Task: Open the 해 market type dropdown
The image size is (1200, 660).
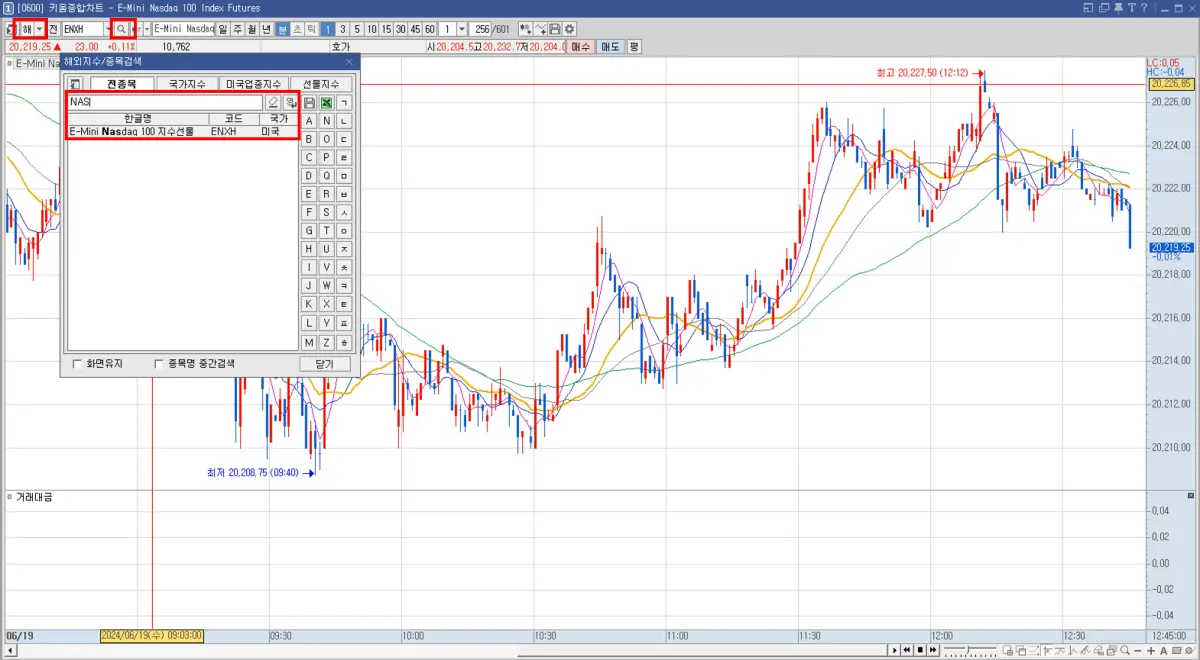Action: click(x=40, y=30)
